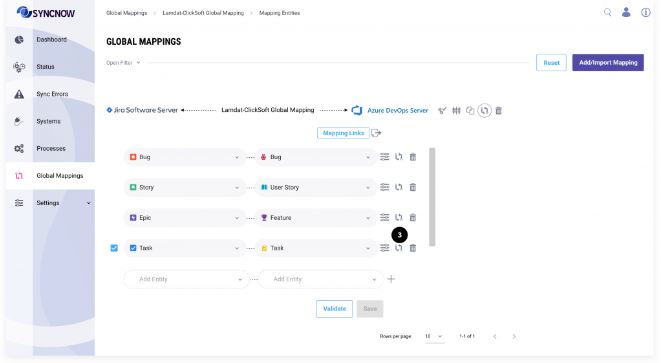Click the Processes gears icon
This screenshot has width=661, height=363.
[x=19, y=148]
